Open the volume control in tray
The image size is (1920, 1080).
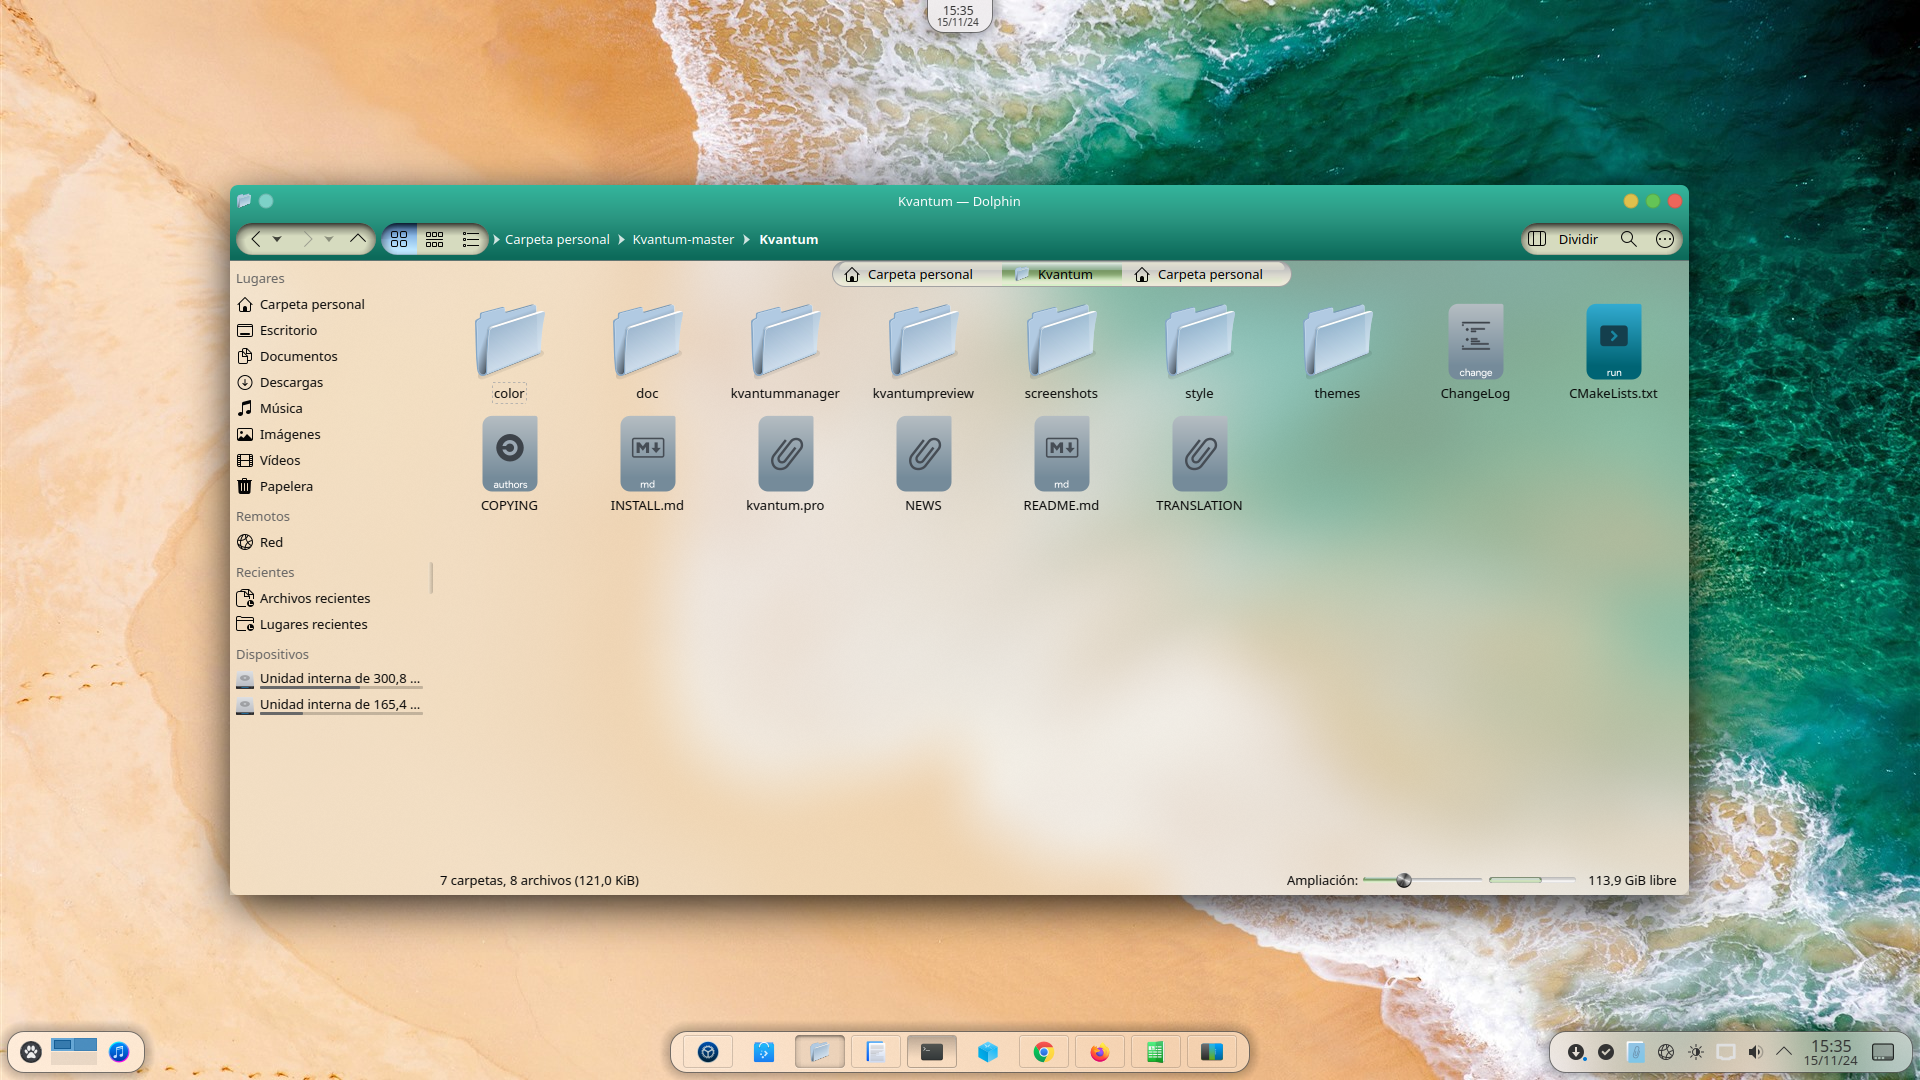pyautogui.click(x=1755, y=1052)
